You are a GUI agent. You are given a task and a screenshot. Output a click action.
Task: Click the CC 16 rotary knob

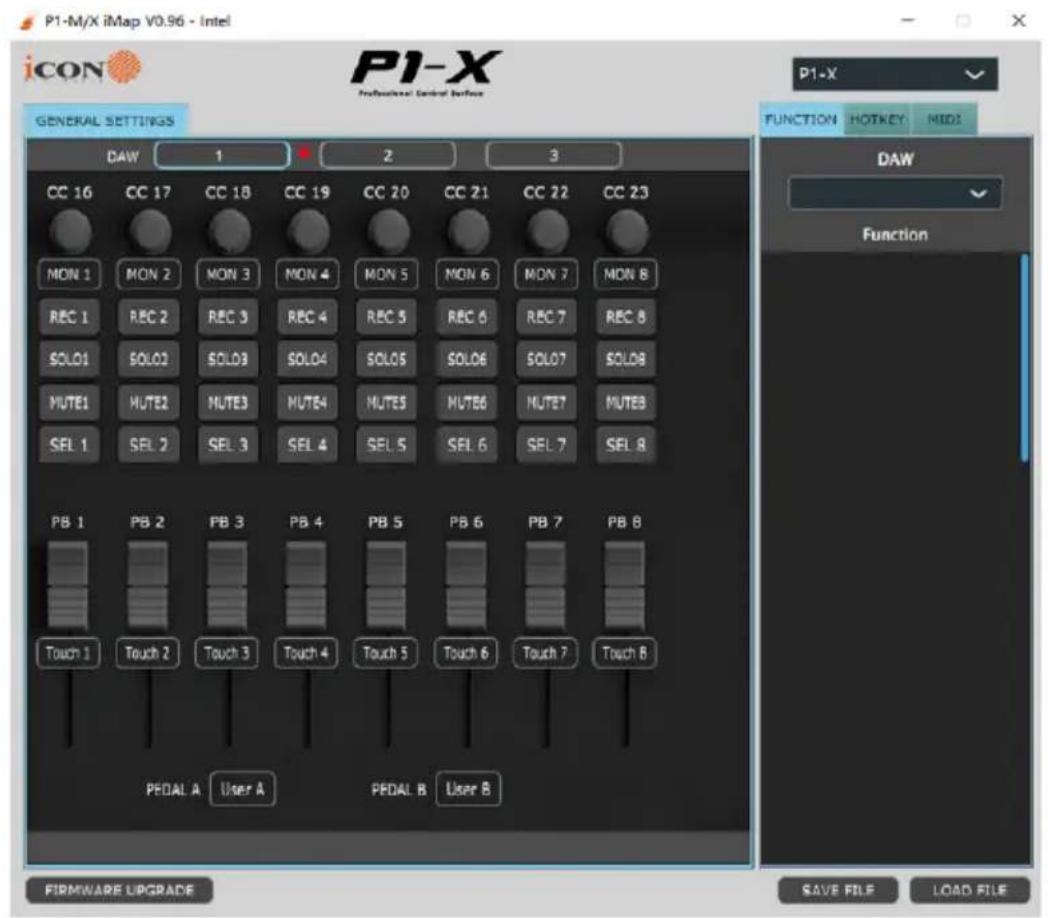tap(70, 232)
